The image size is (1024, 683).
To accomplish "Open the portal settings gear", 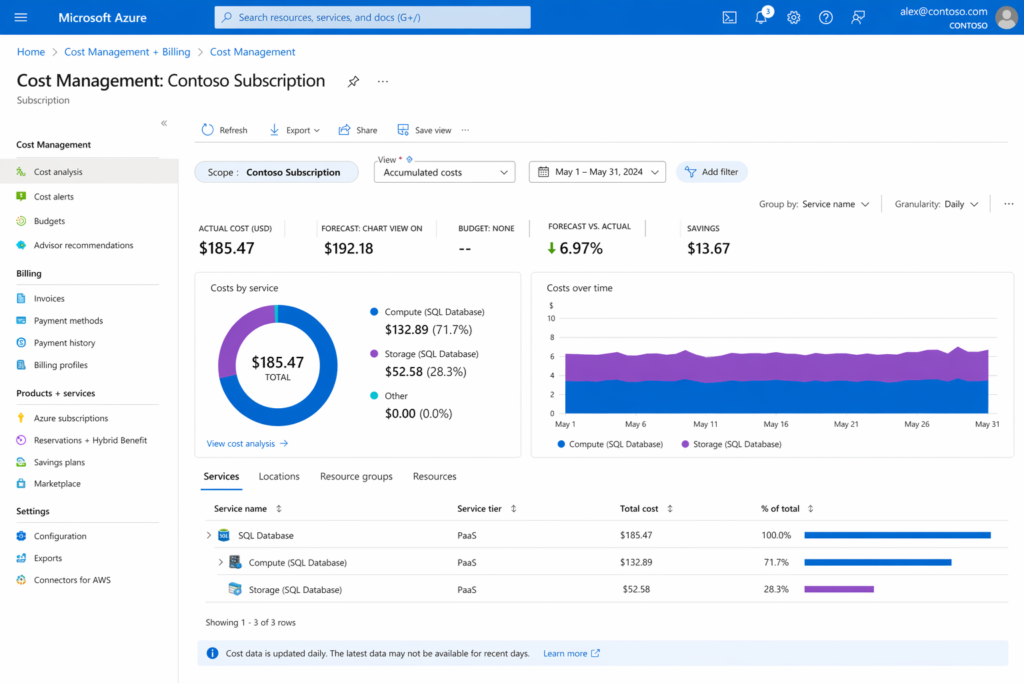I will [793, 17].
